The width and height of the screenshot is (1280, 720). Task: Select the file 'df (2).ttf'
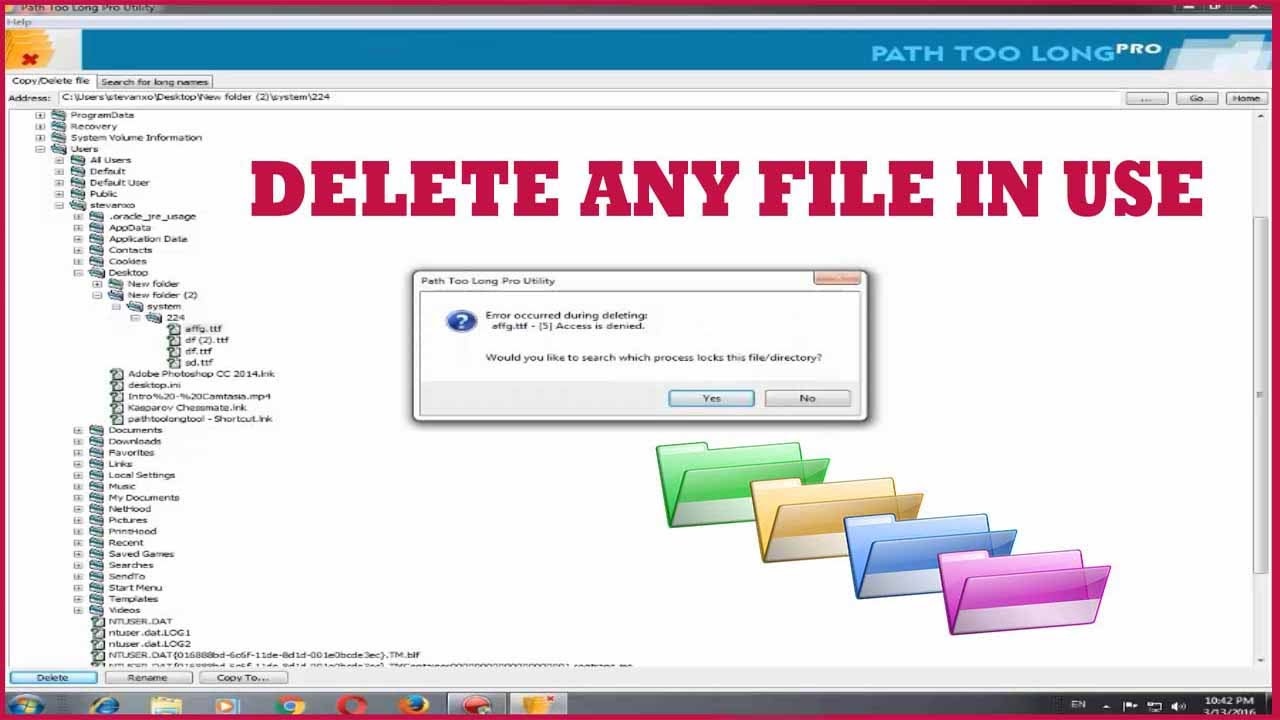(x=207, y=340)
